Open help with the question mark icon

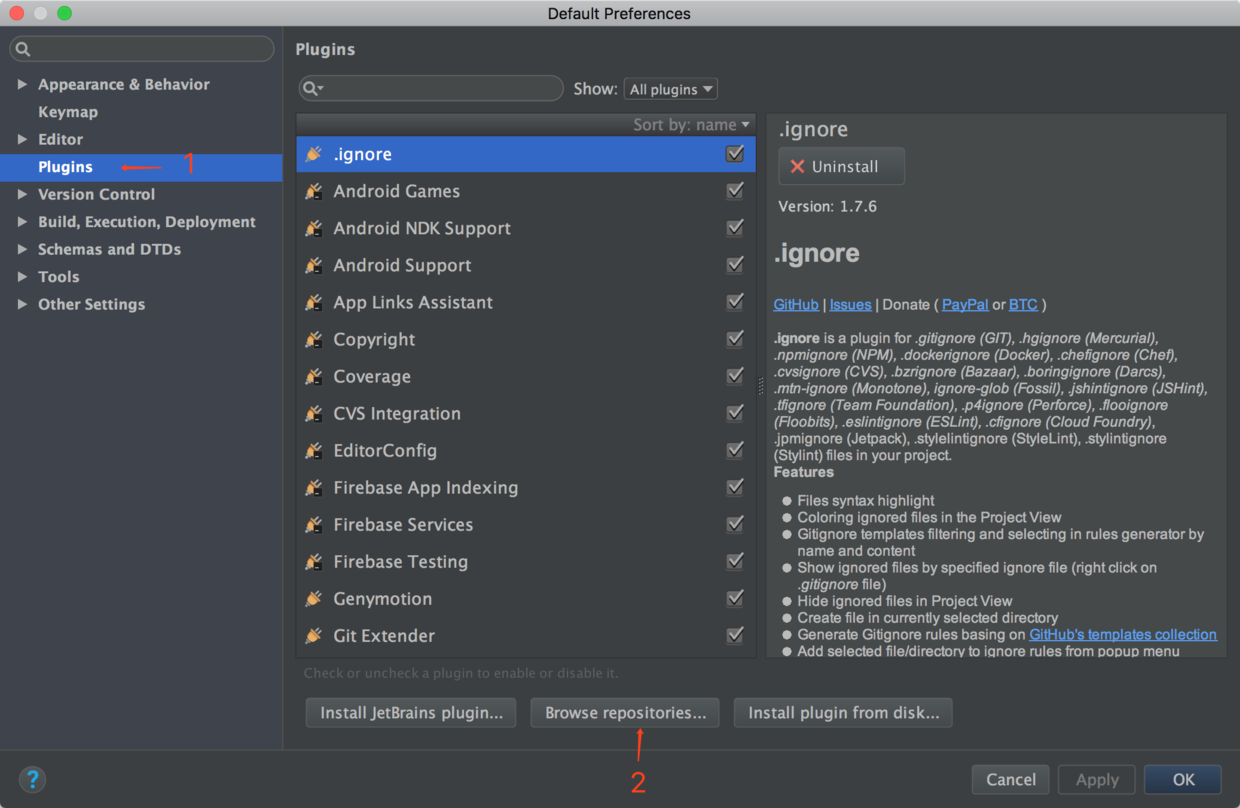[x=32, y=779]
